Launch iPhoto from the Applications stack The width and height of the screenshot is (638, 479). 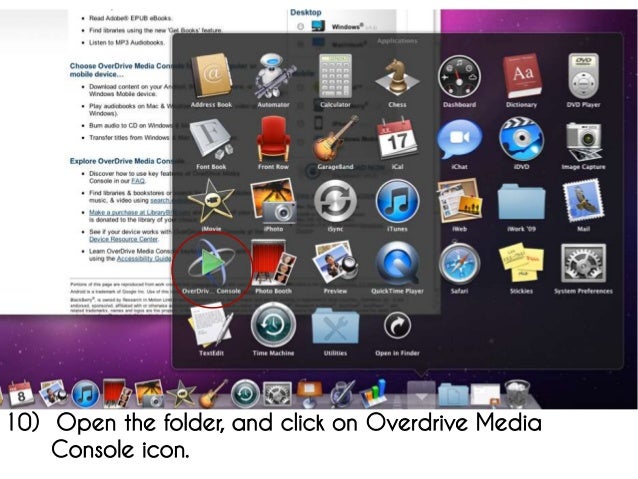click(x=273, y=202)
